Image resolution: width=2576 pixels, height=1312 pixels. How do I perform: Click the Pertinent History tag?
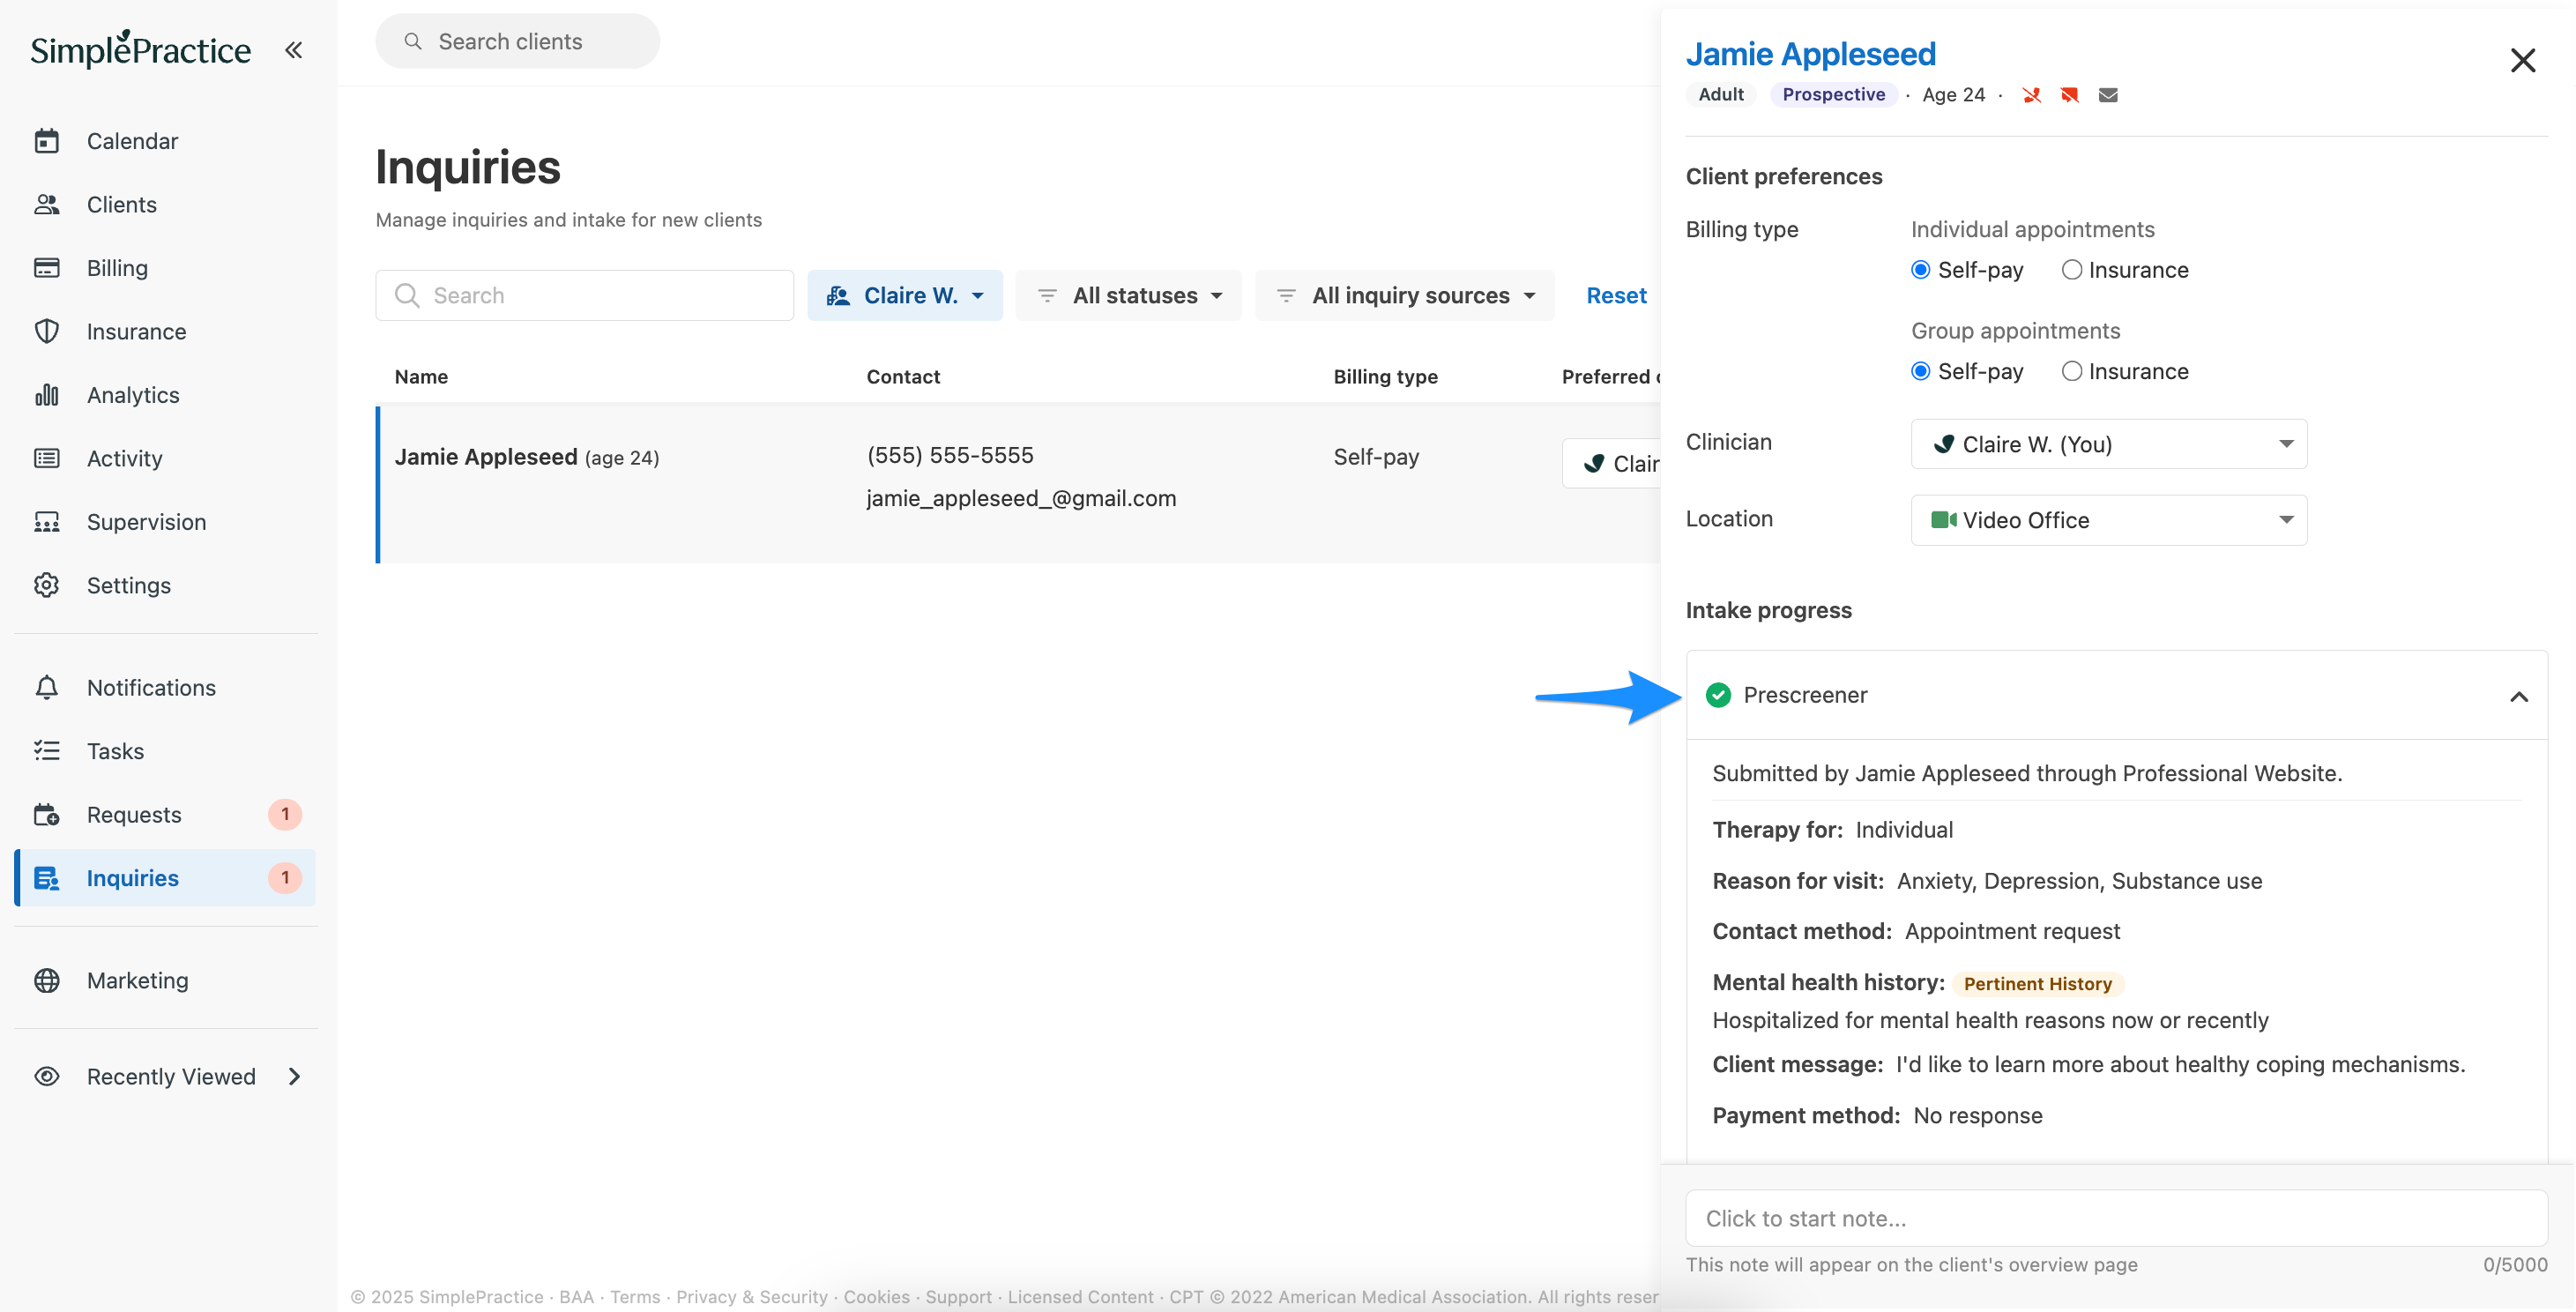[2037, 984]
